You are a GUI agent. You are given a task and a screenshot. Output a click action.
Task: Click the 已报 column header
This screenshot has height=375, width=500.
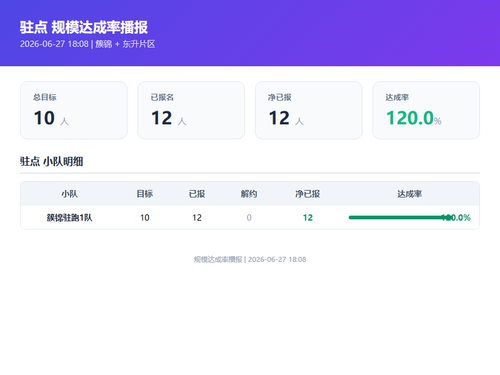click(x=197, y=194)
